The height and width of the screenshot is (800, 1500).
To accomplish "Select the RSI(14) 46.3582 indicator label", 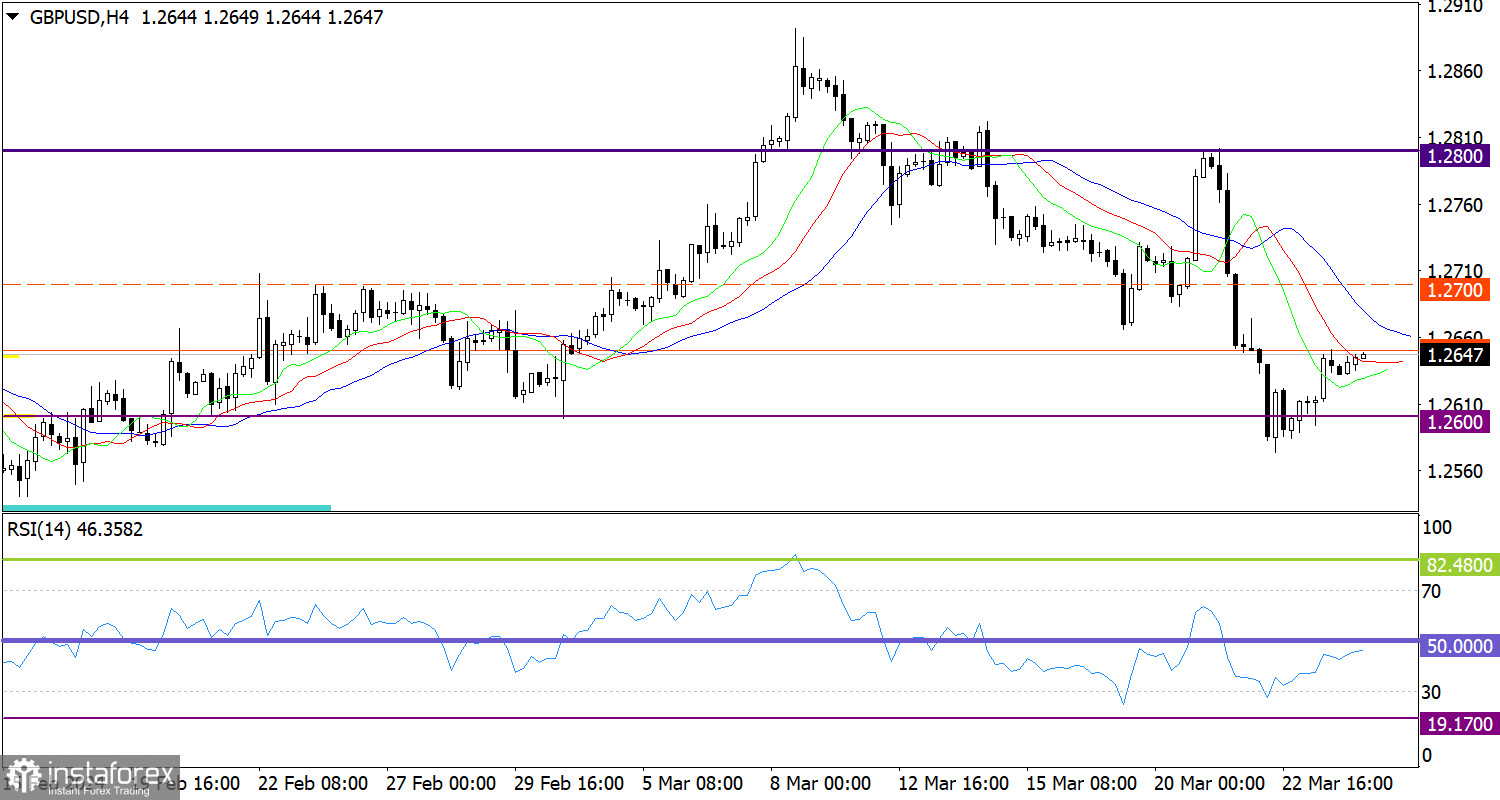I will 75,529.
